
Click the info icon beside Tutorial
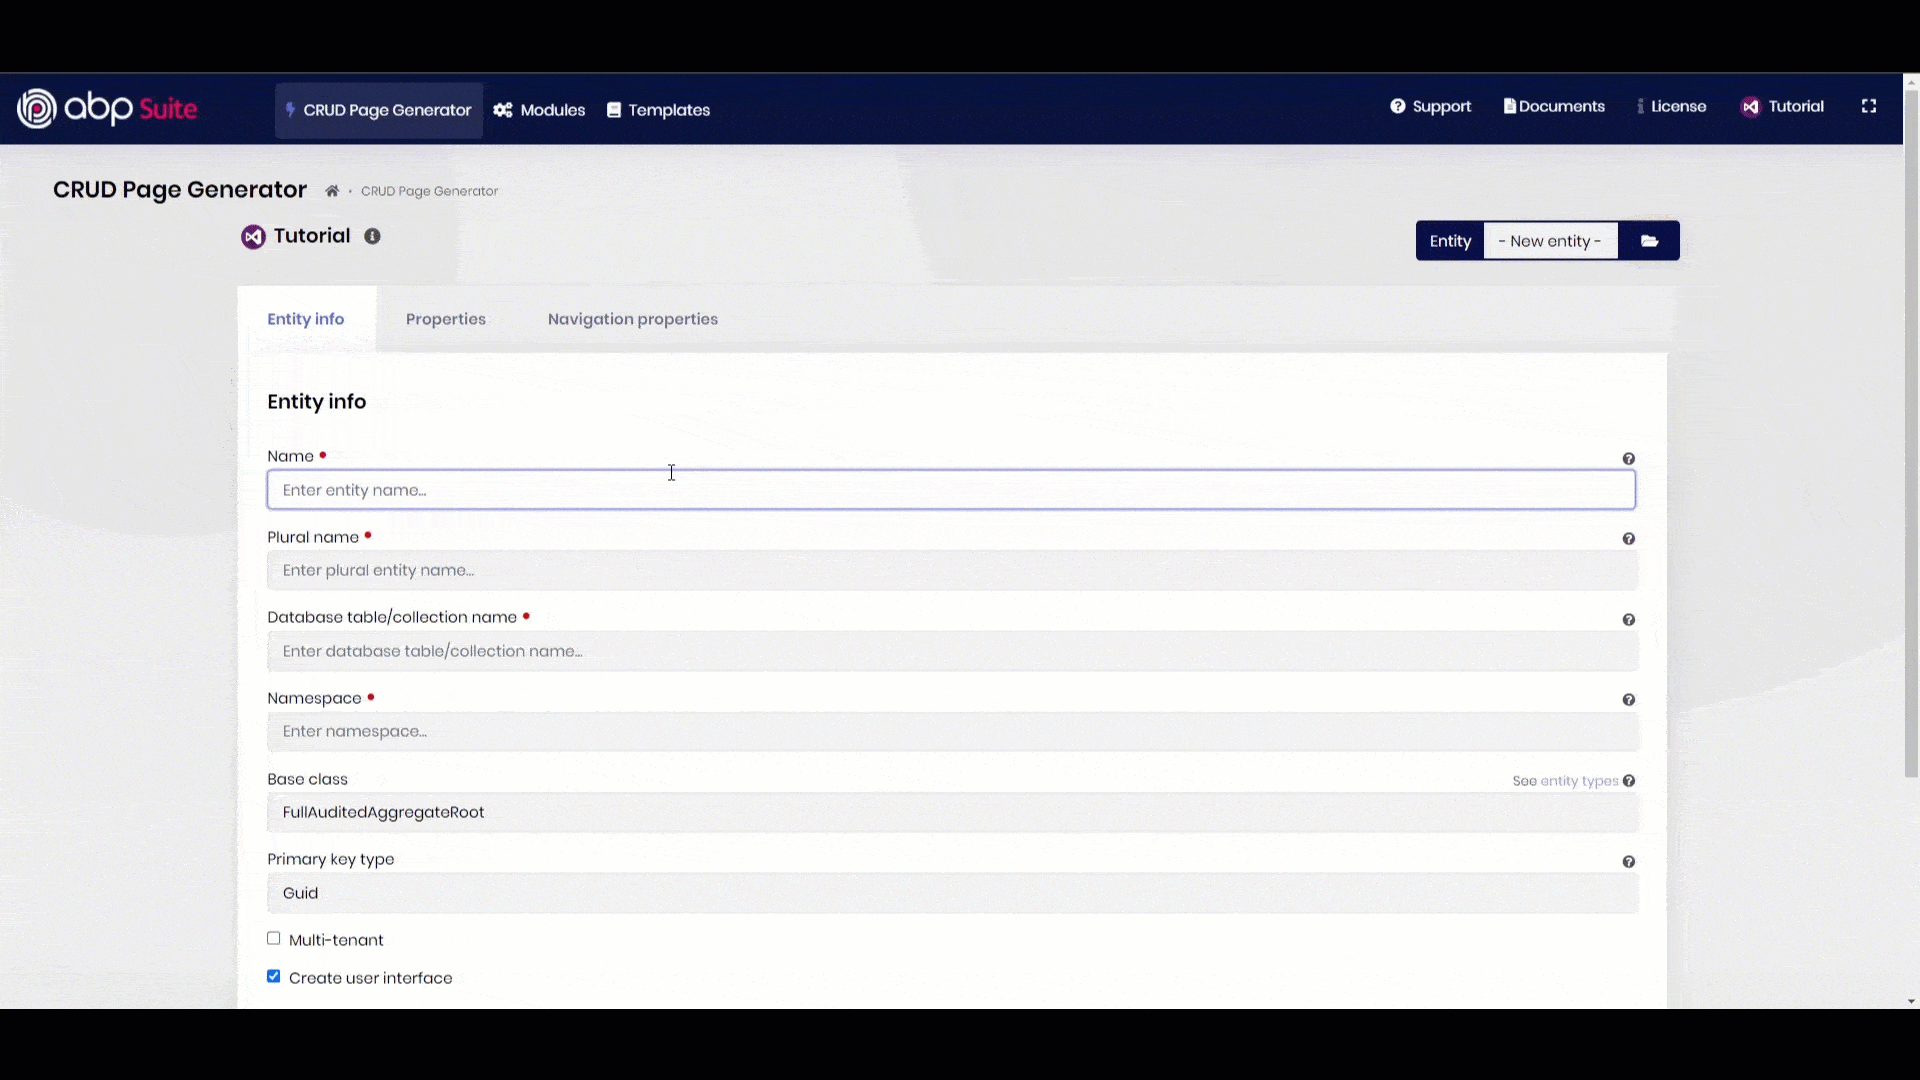pos(372,236)
